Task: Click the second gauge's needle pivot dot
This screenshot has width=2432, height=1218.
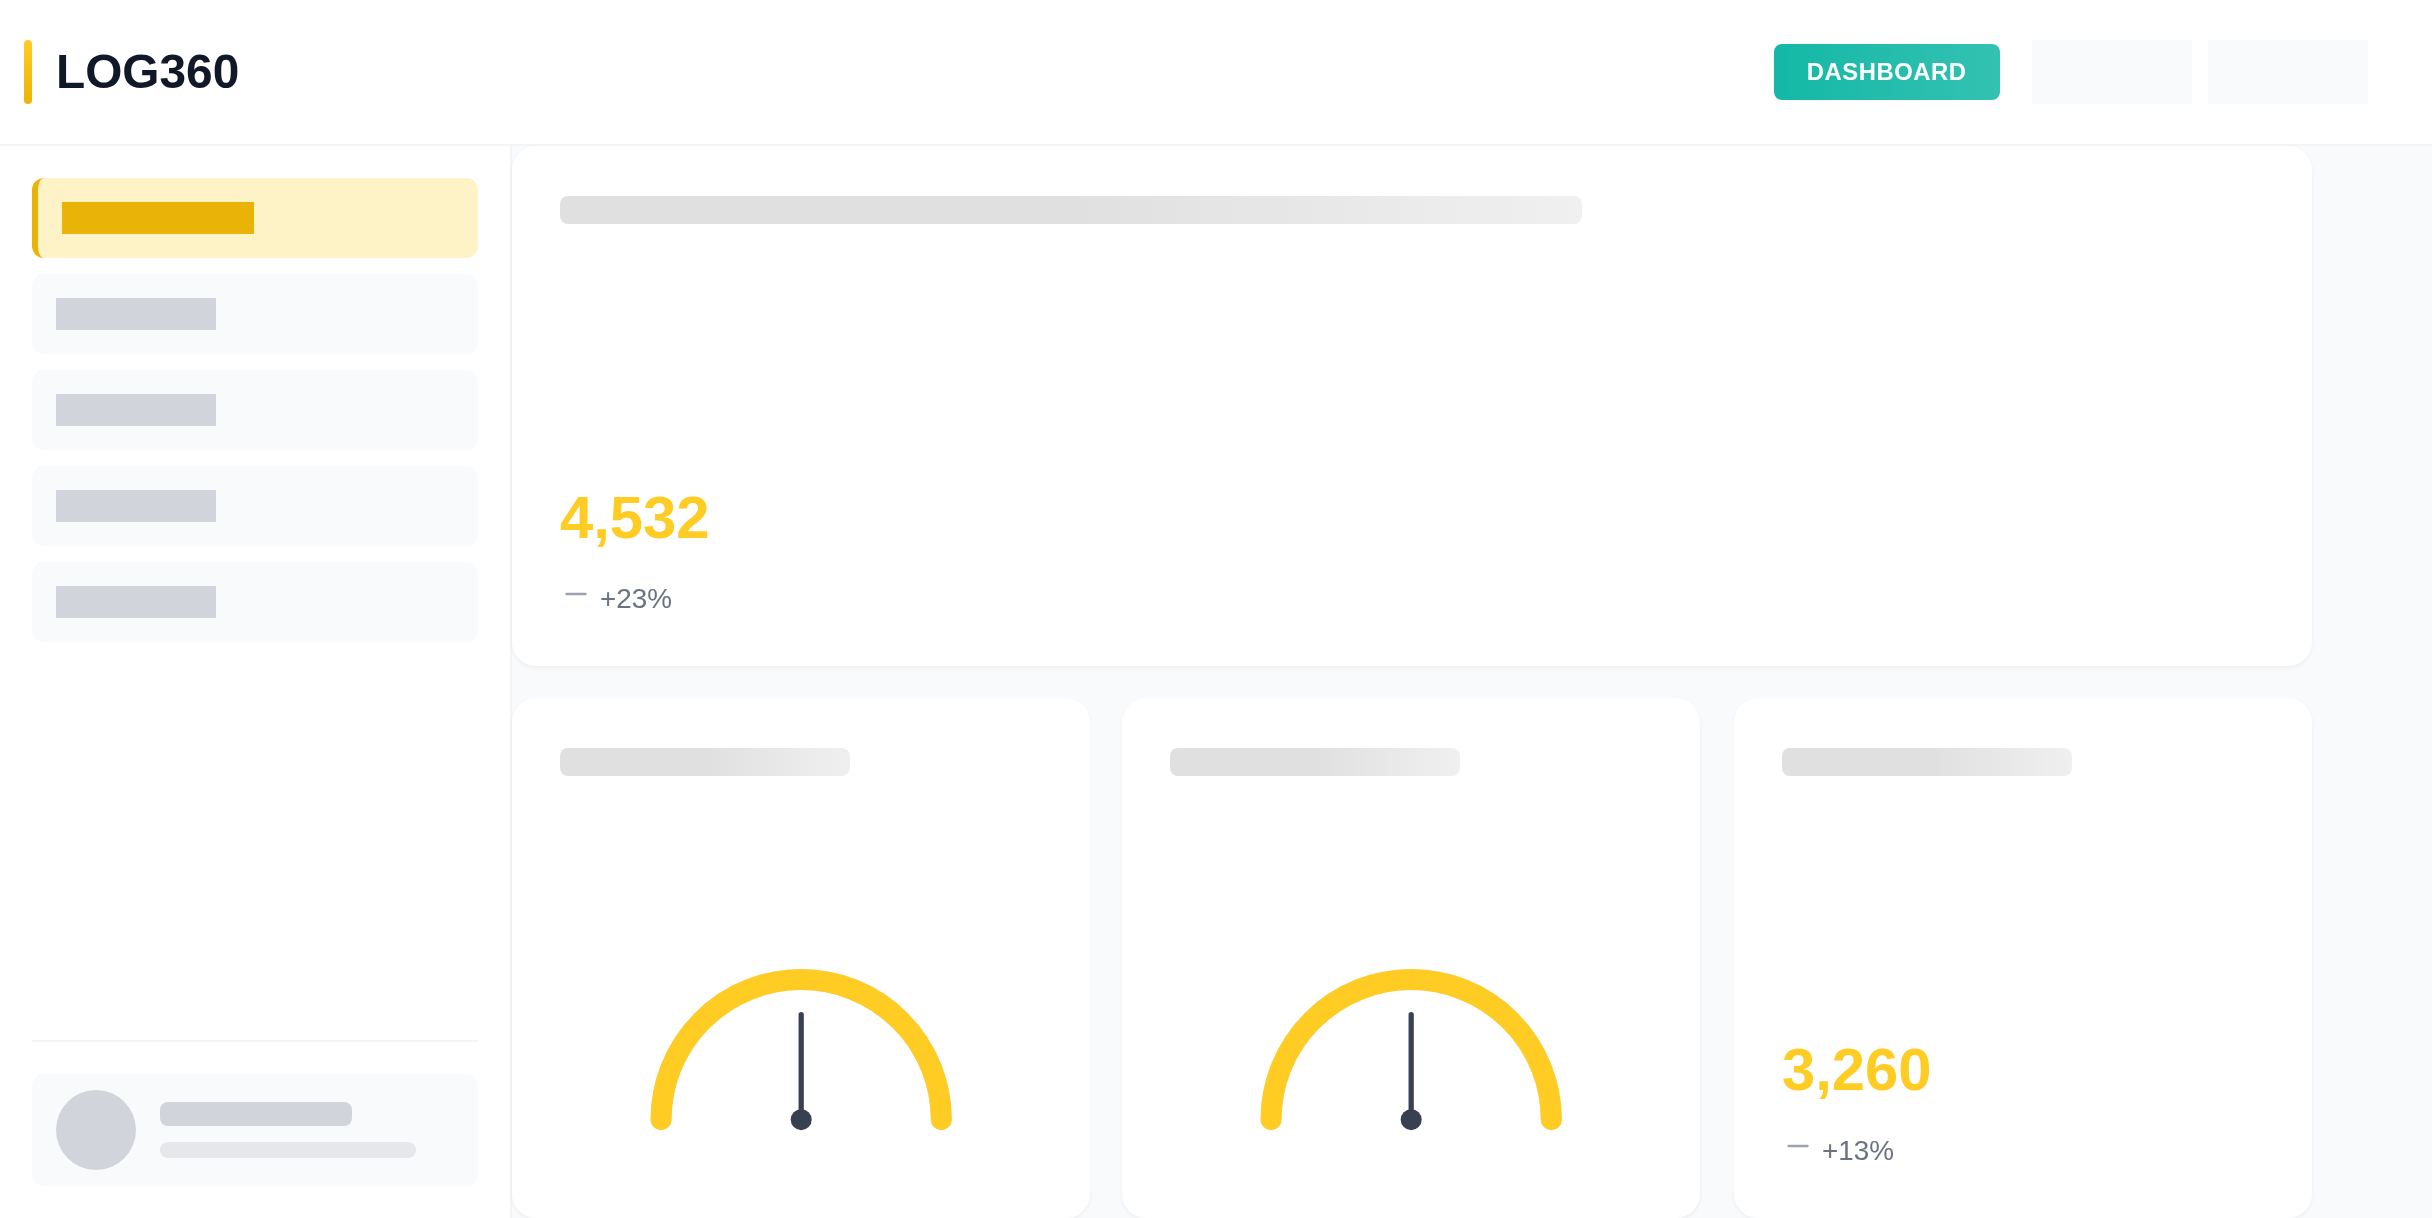Action: tap(1411, 1119)
